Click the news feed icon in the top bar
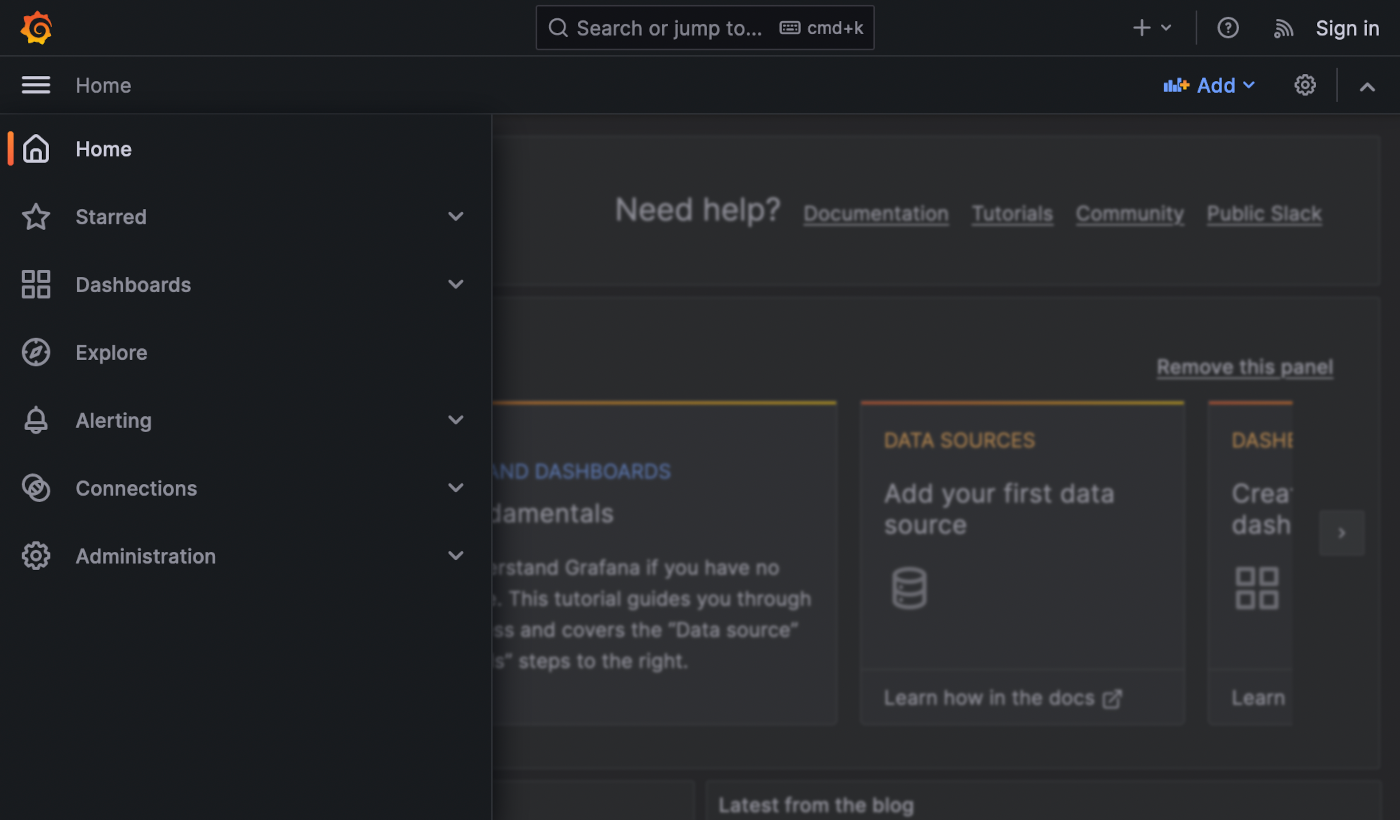Viewport: 1400px width, 820px height. point(1283,28)
